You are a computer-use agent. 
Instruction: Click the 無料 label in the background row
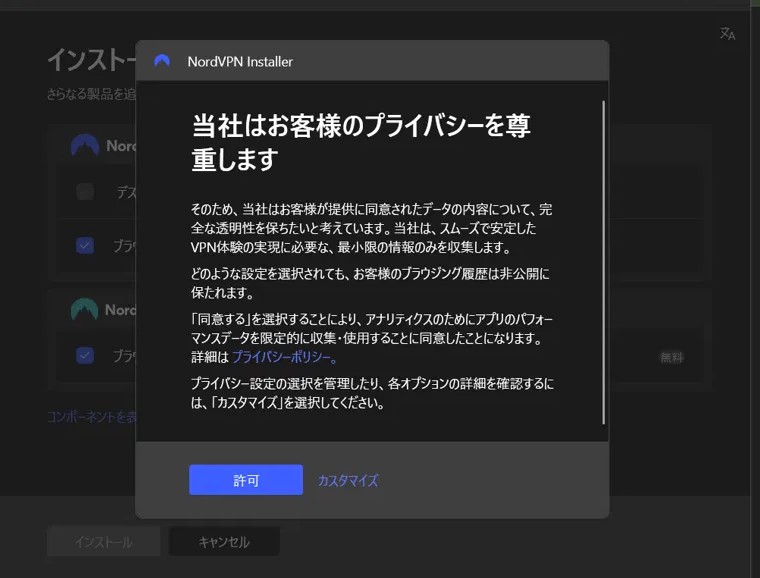pyautogui.click(x=672, y=358)
